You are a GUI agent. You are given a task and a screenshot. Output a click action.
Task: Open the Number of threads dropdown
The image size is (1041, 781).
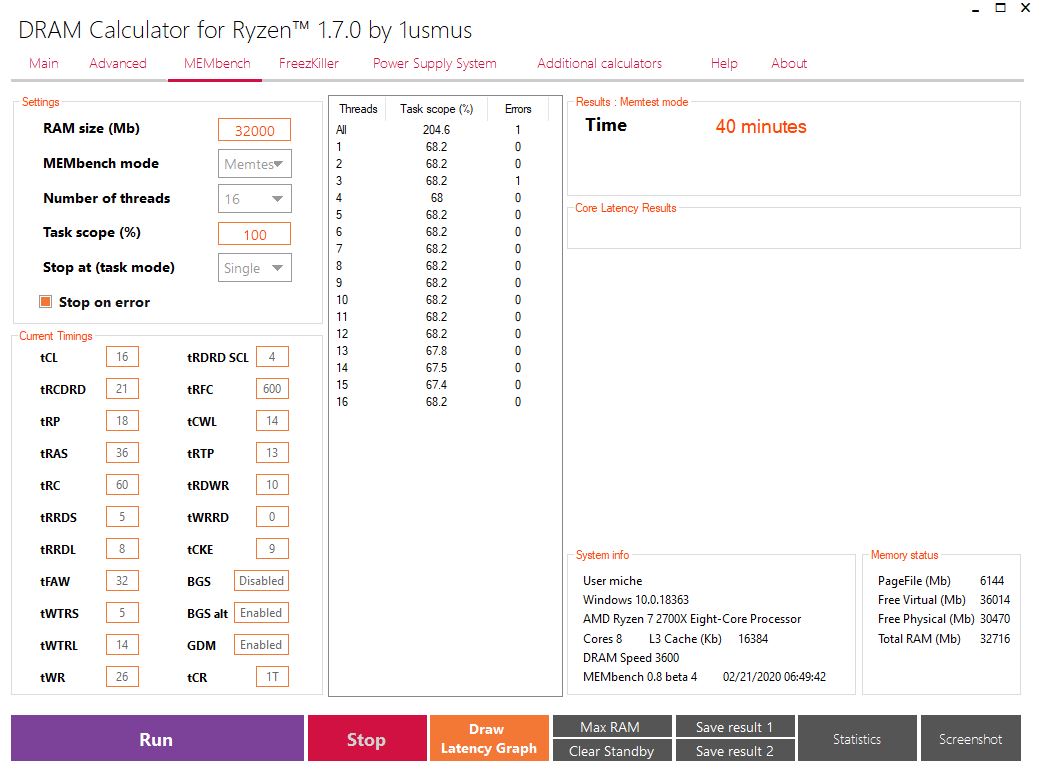254,199
